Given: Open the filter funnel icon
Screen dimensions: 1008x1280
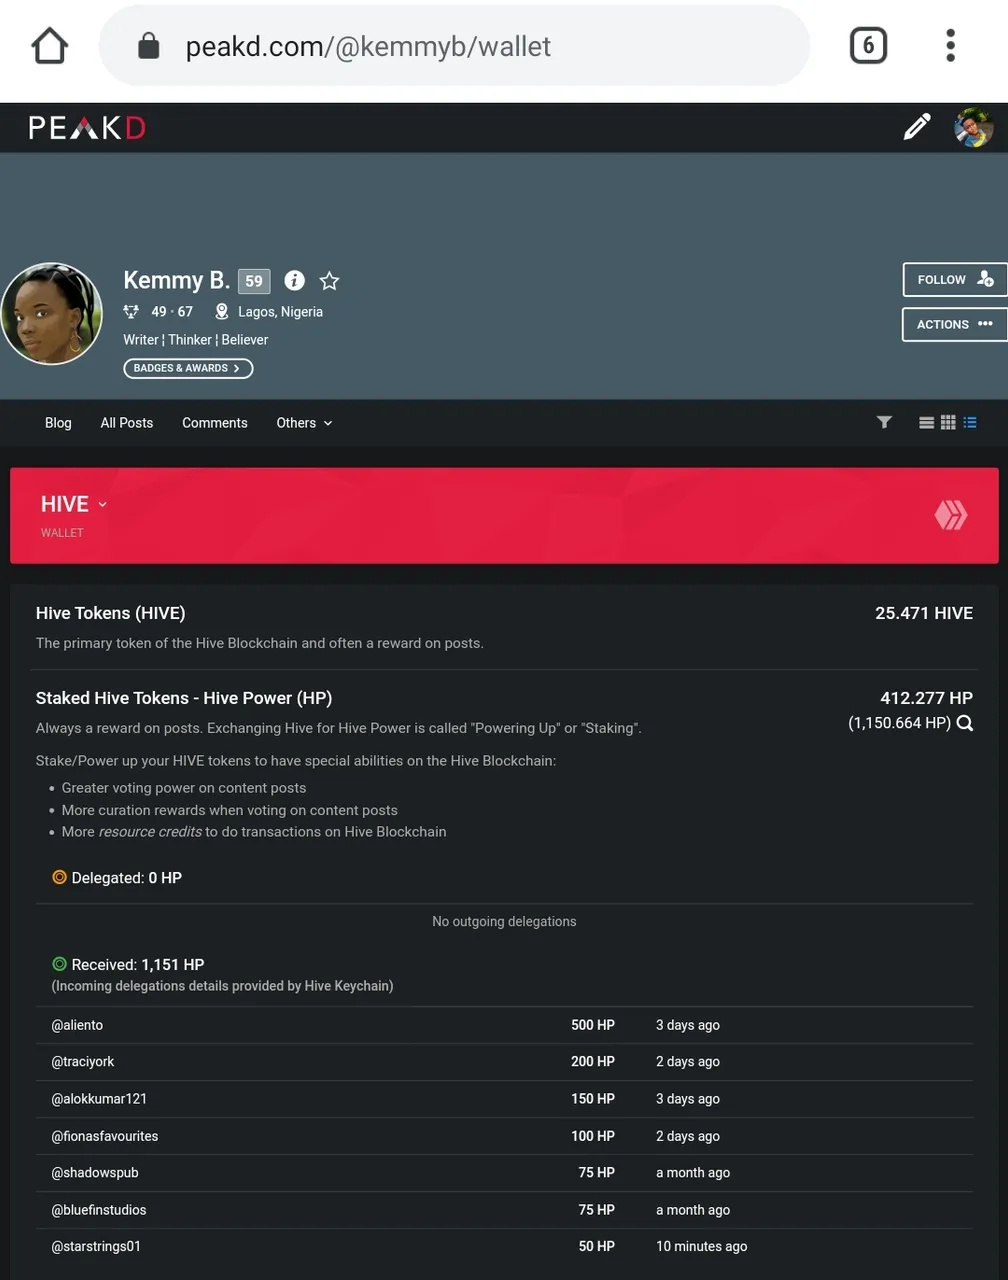Looking at the screenshot, I should 884,422.
